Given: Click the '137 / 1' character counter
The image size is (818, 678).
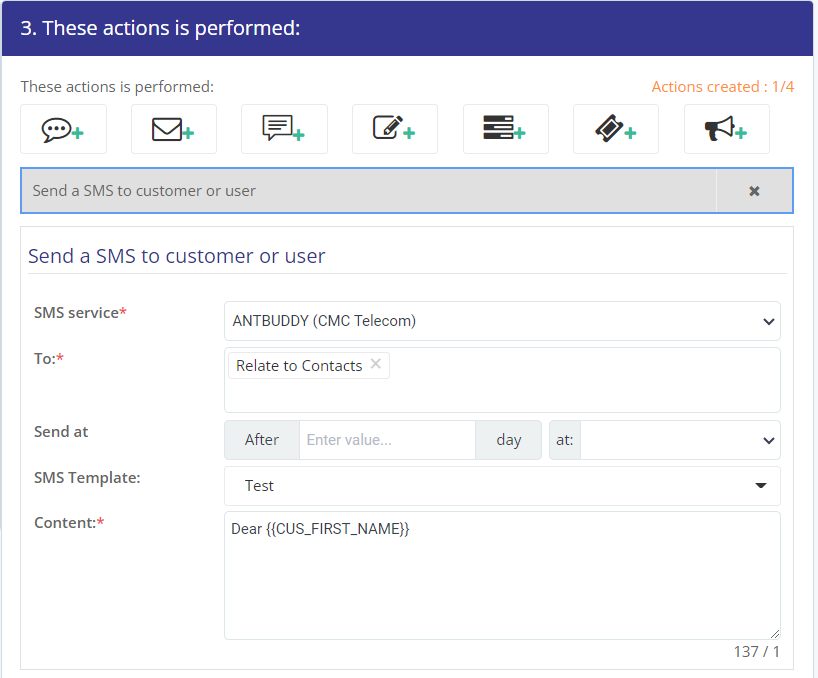Looking at the screenshot, I should (x=756, y=652).
